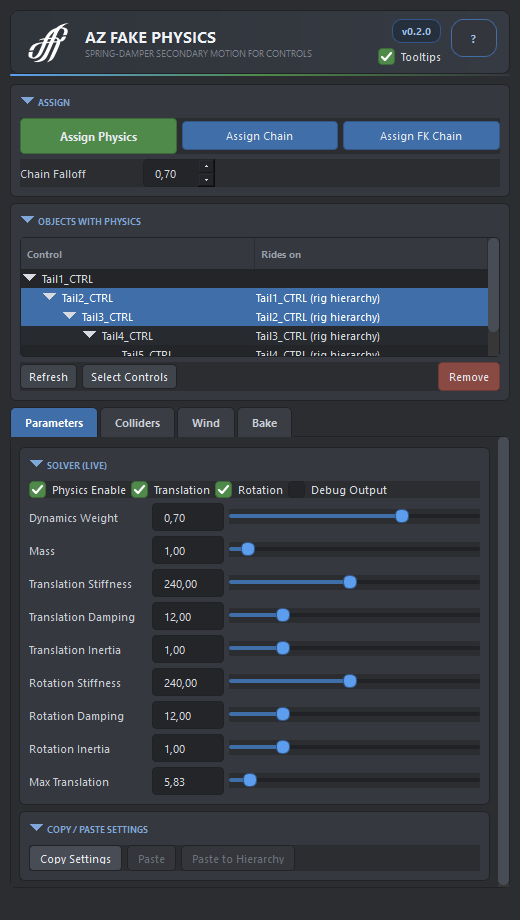Click the Translation Inertia slider

click(x=354, y=648)
